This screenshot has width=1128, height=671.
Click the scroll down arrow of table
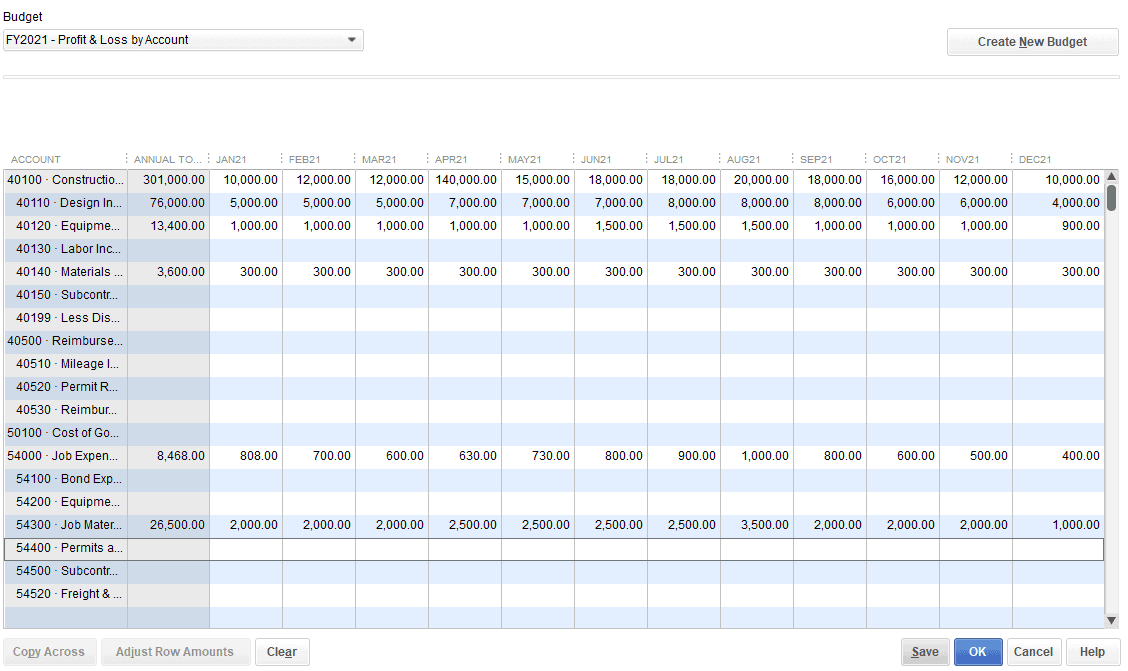(1111, 620)
